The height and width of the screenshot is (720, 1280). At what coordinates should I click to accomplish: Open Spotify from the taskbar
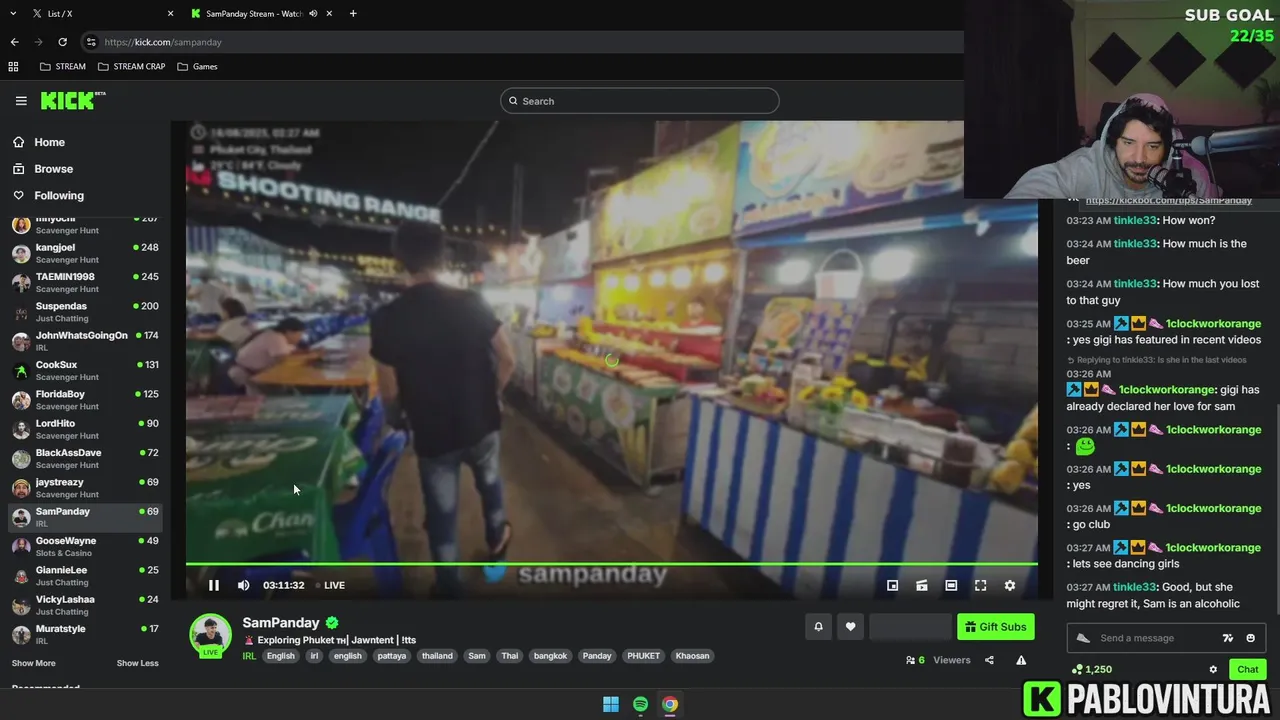(640, 704)
